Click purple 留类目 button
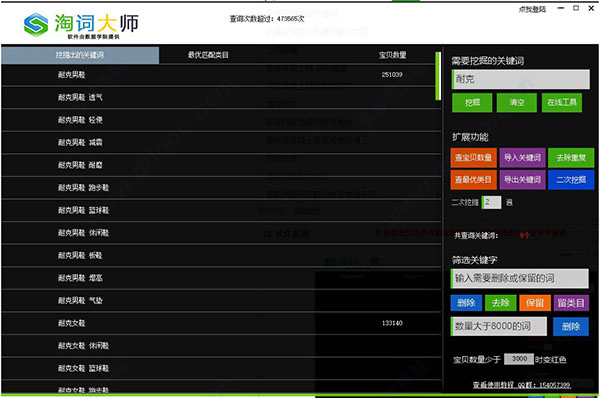Image resolution: width=600 pixels, height=398 pixels. (x=571, y=303)
